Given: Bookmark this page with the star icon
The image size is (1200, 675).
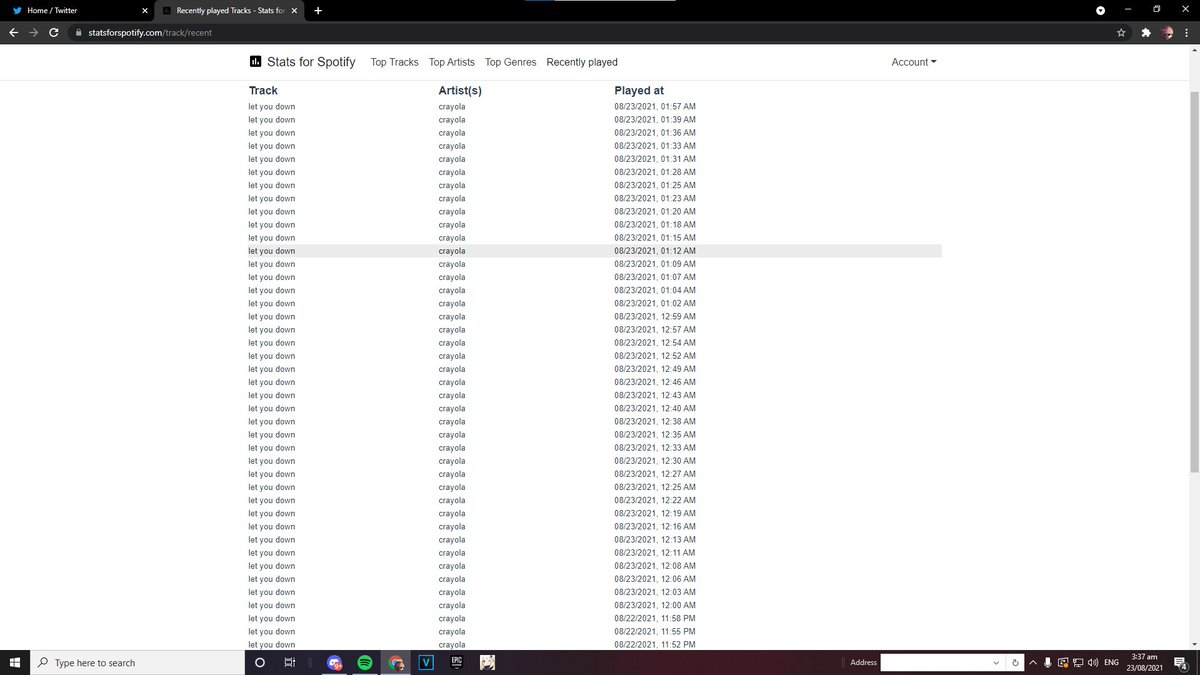Looking at the screenshot, I should click(x=1121, y=32).
